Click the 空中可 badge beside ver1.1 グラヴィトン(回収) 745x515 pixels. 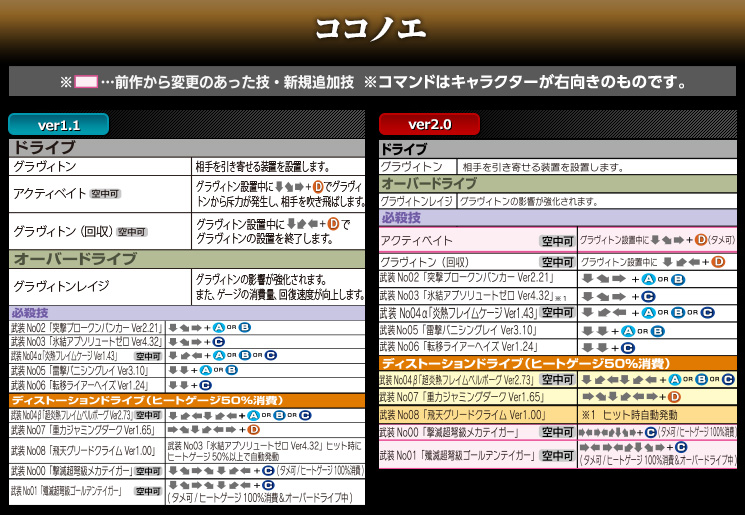pyautogui.click(x=132, y=232)
